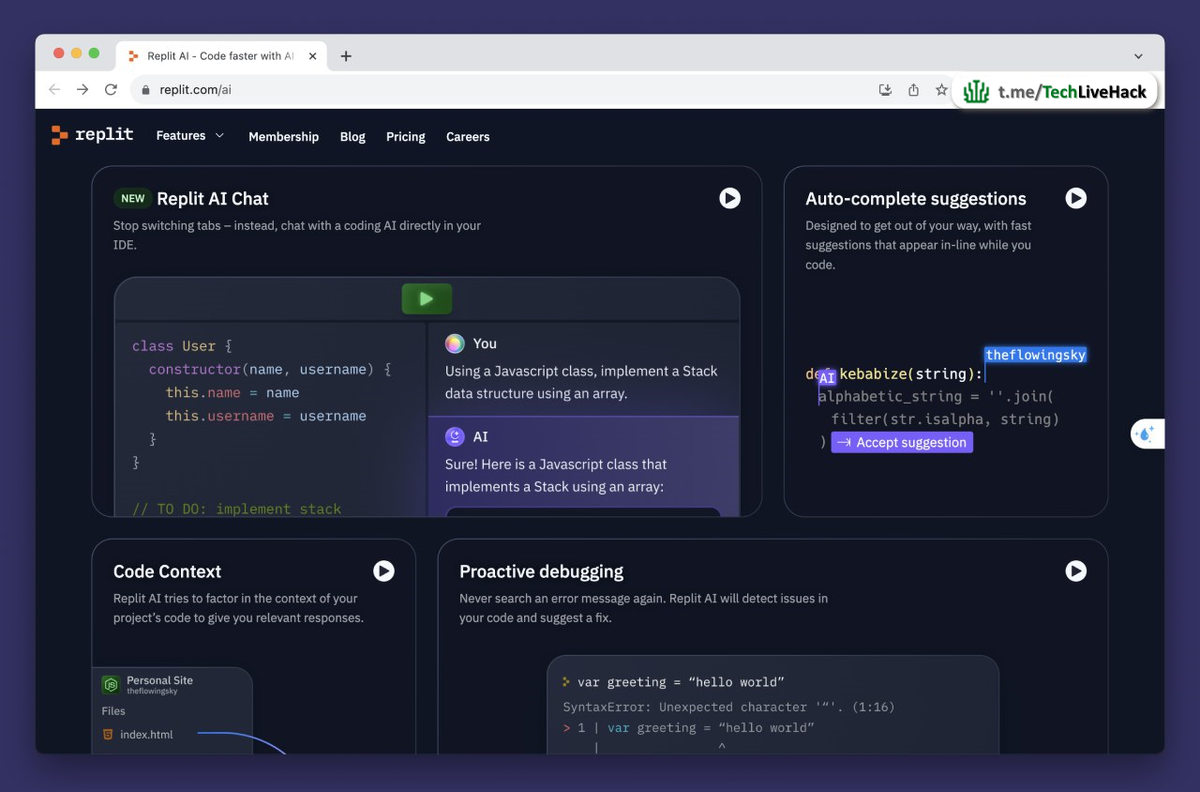Reload the replit.com/ai page
1200x792 pixels.
point(111,90)
